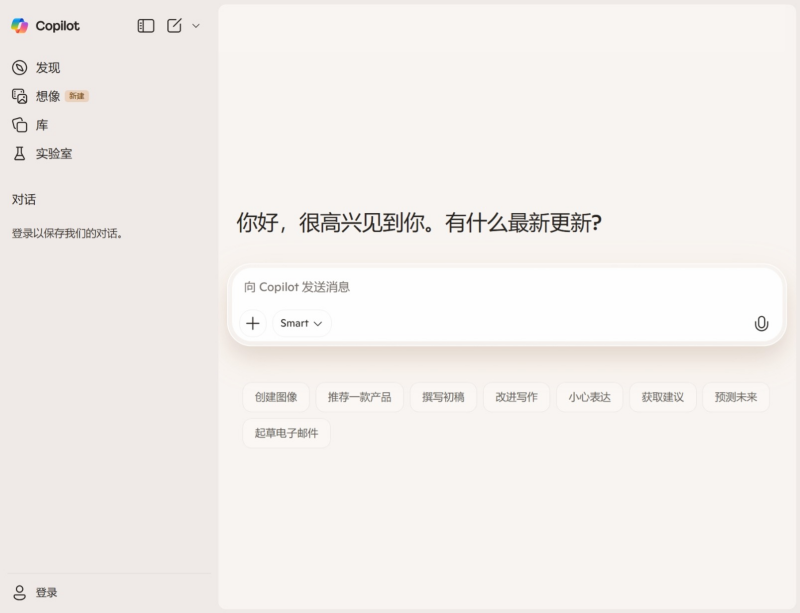This screenshot has width=800, height=613.
Task: Open the 想像 image icon
Action: coord(19,96)
